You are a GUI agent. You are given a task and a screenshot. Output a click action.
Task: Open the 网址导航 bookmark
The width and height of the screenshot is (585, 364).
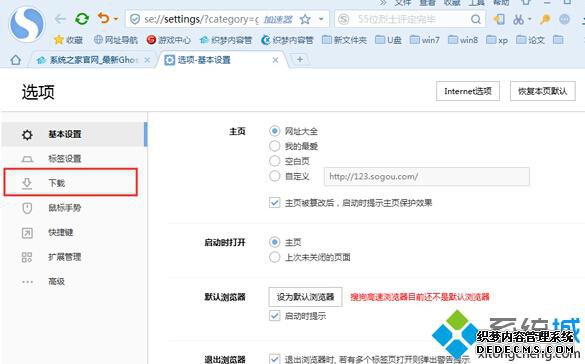116,40
